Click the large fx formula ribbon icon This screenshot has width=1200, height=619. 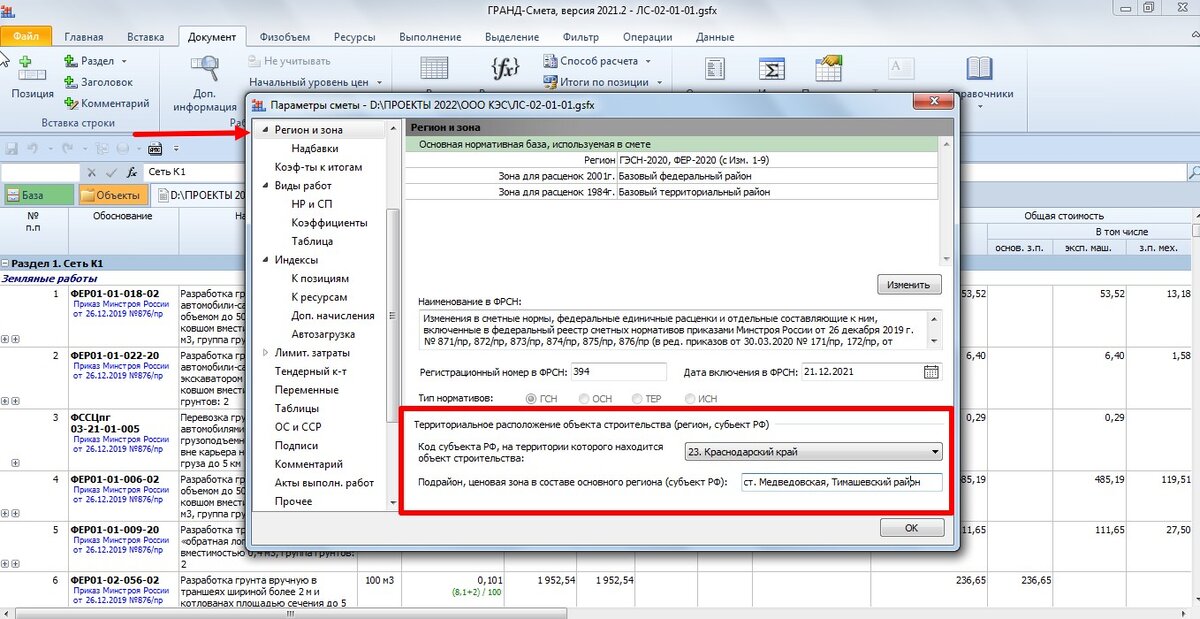tap(505, 68)
